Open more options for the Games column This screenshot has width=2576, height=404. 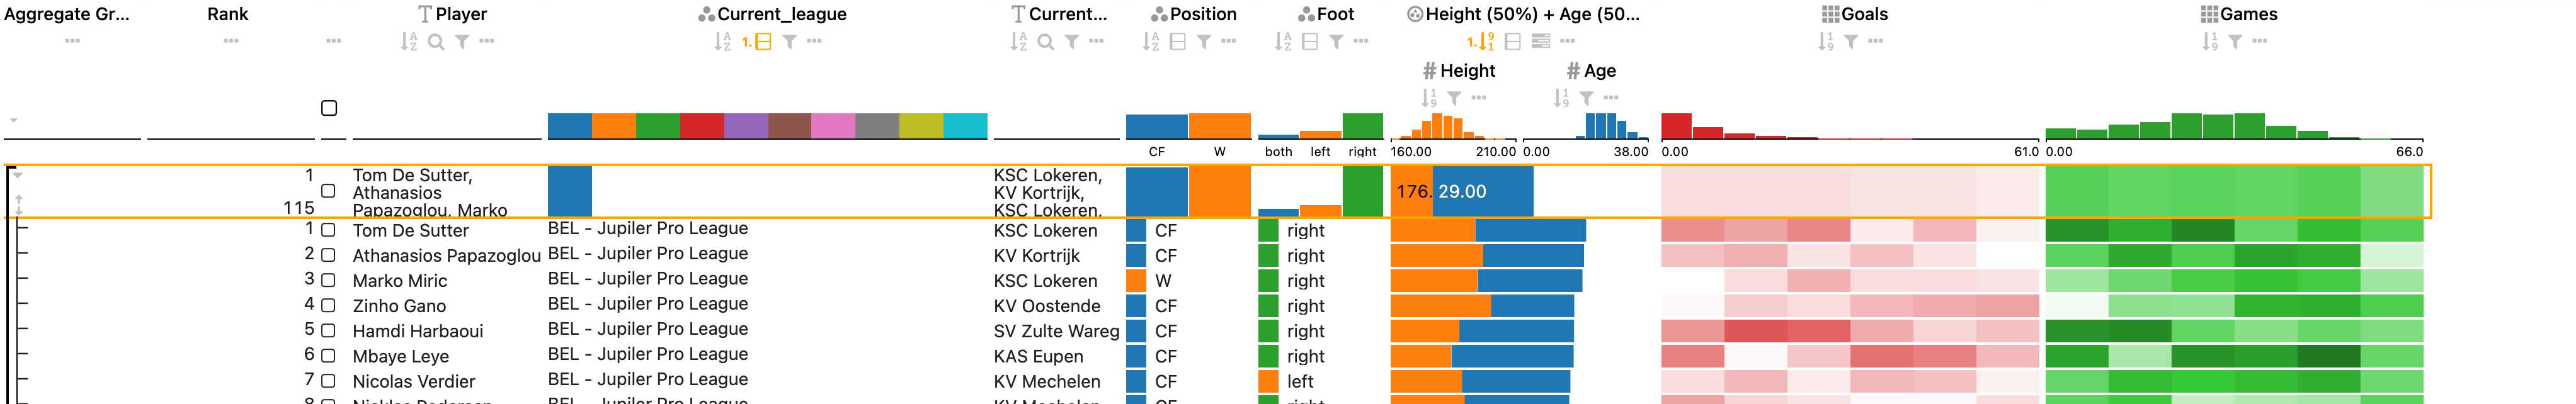2260,42
